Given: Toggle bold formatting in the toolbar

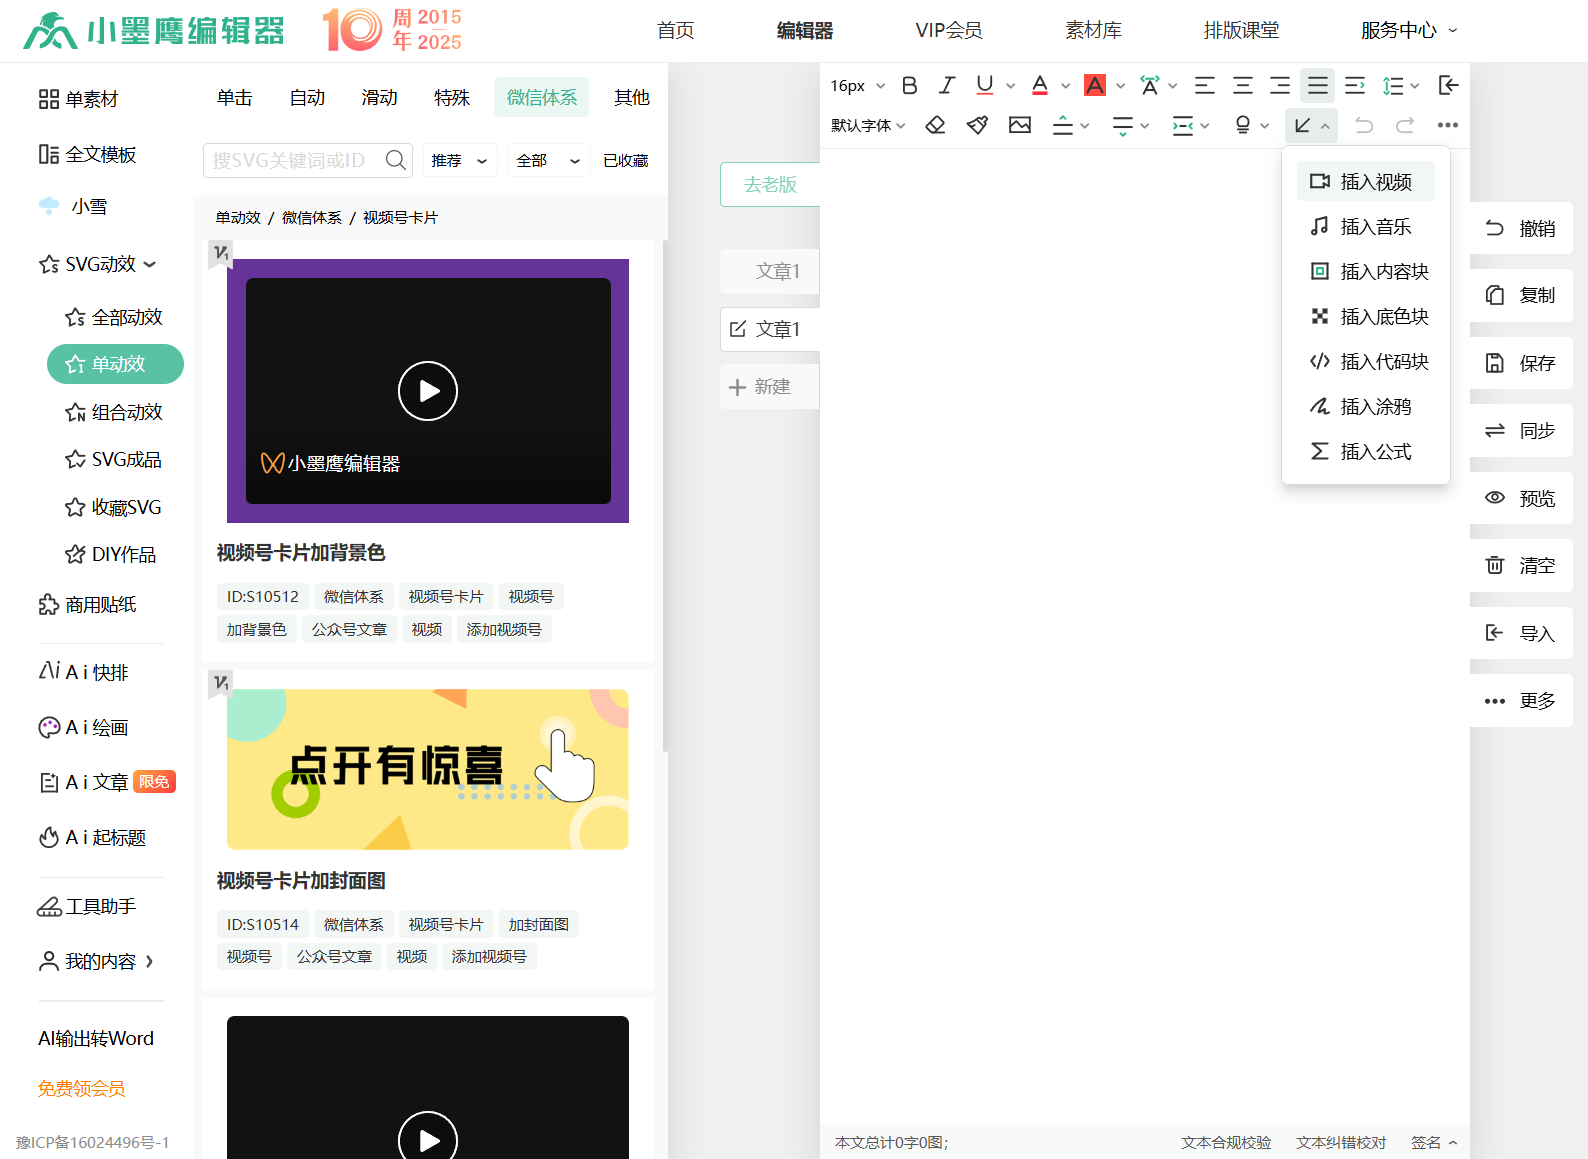Looking at the screenshot, I should [x=909, y=85].
